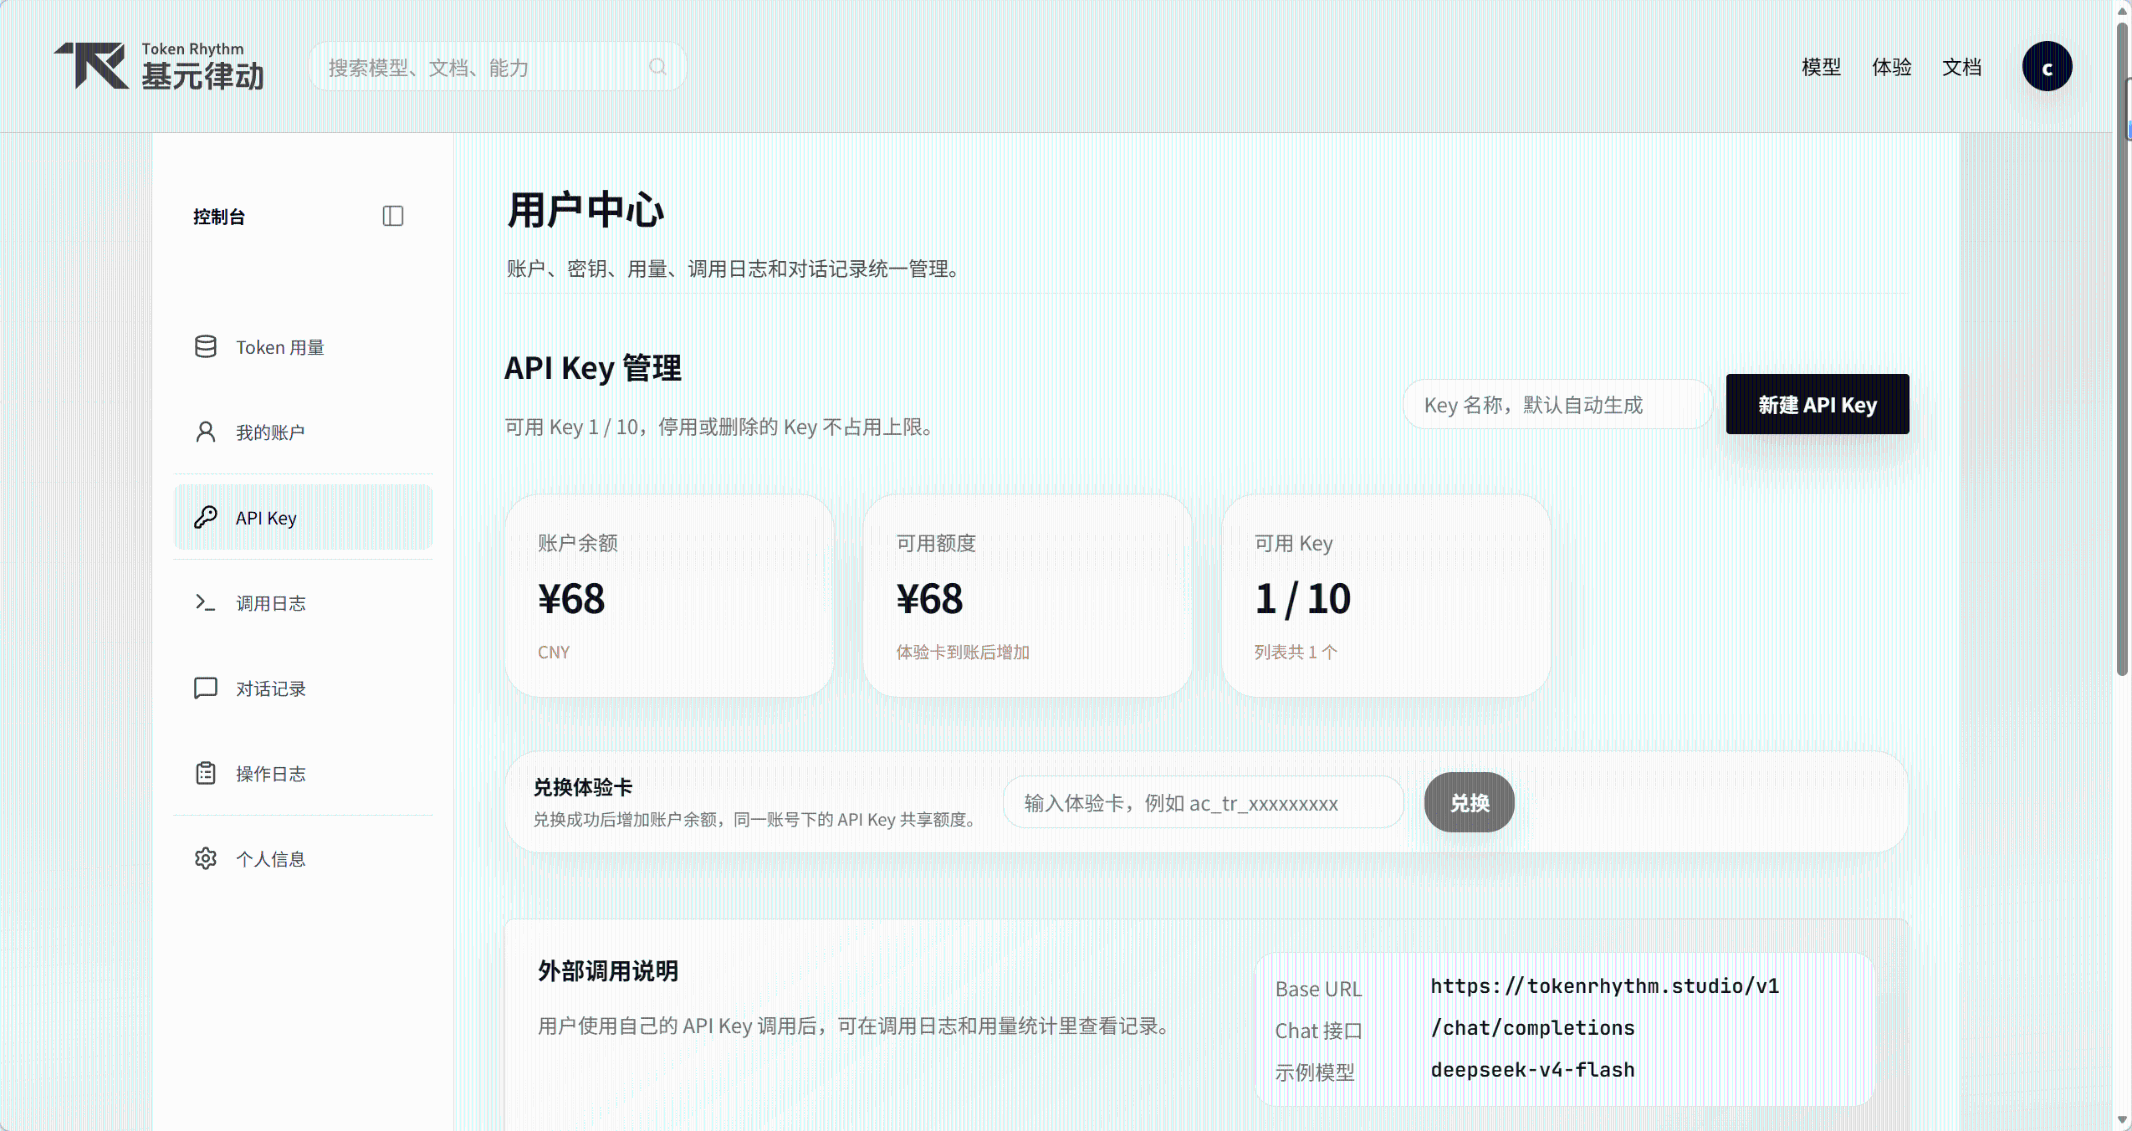Open 对话记录 section
Viewport: 2132px width, 1131px height.
tap(303, 688)
